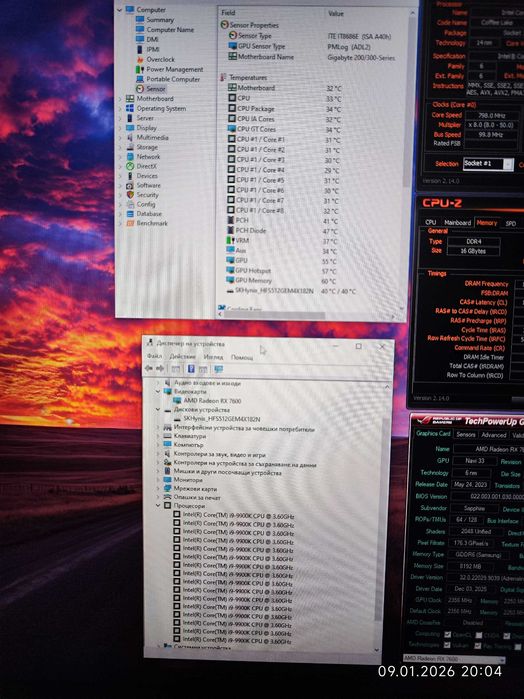
Task: Click the GPU Memory monitor icon
Action: point(230,280)
